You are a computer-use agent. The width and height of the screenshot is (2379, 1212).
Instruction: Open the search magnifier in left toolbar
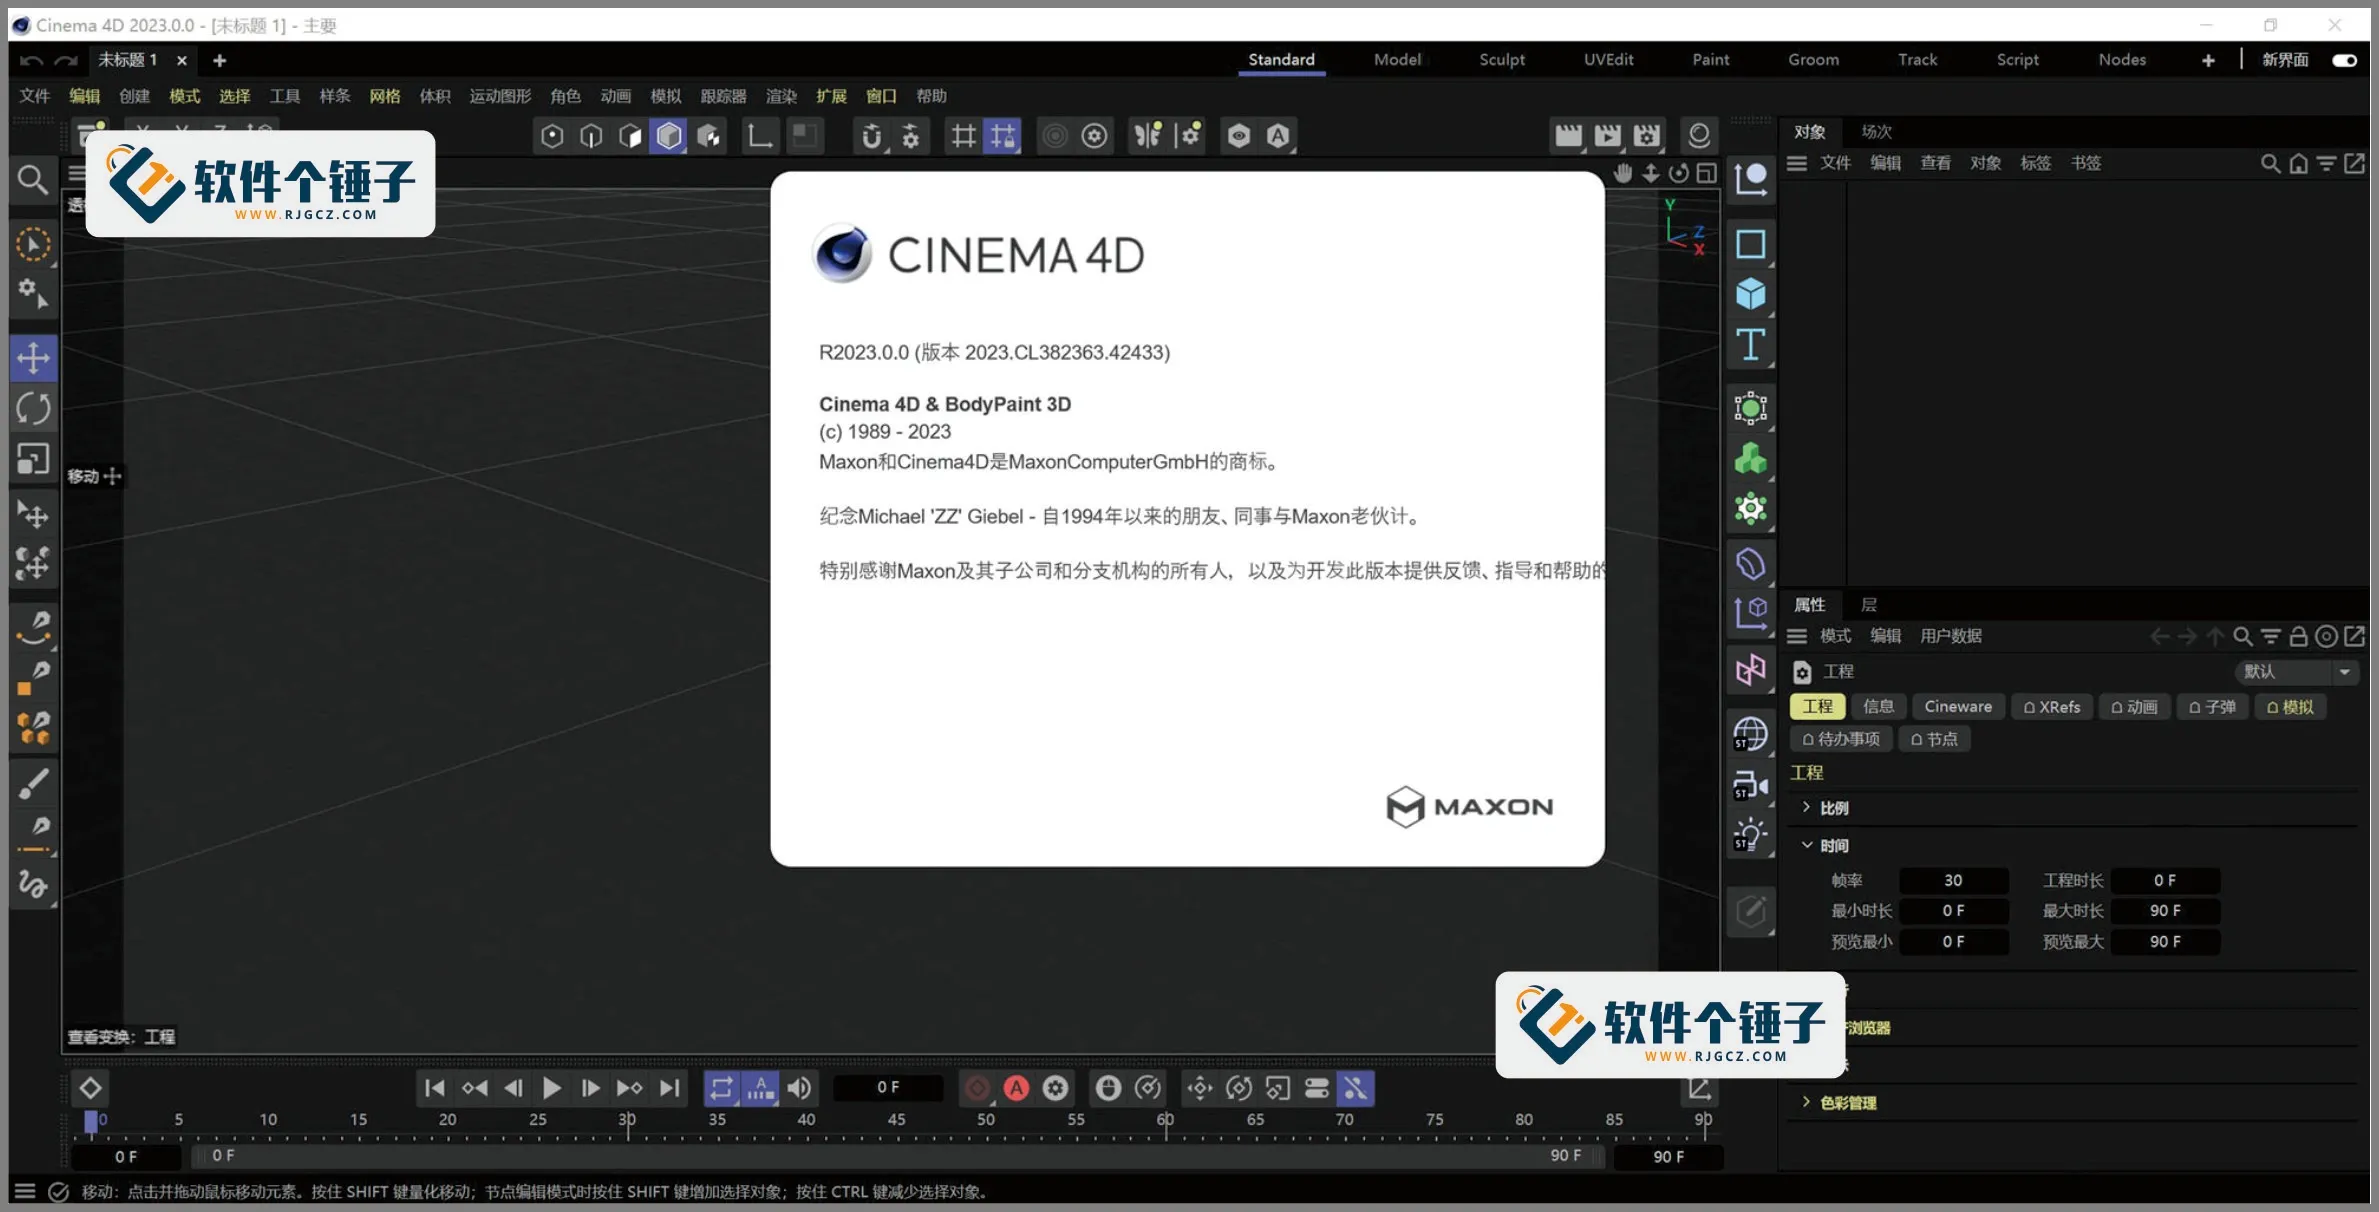(x=33, y=180)
